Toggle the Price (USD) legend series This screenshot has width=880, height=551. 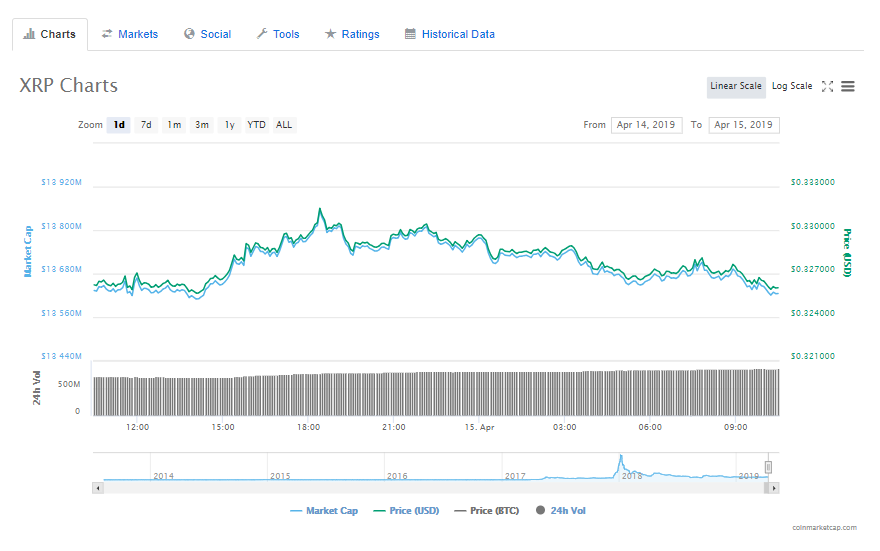point(406,511)
